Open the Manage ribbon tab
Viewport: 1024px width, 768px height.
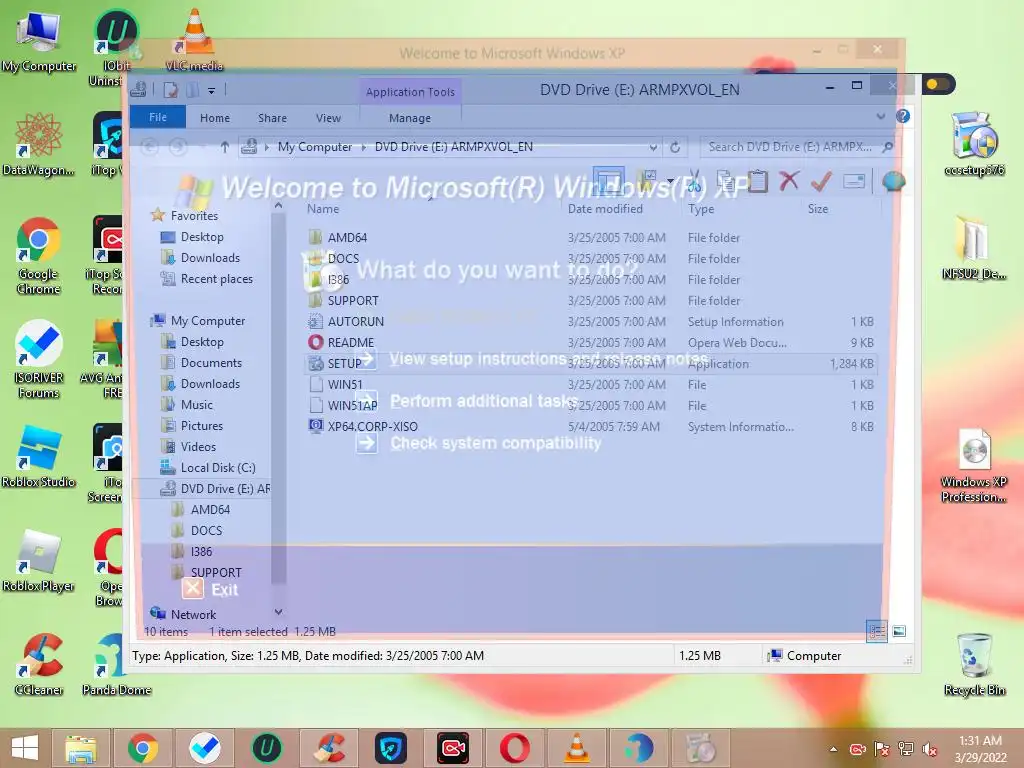(x=409, y=118)
